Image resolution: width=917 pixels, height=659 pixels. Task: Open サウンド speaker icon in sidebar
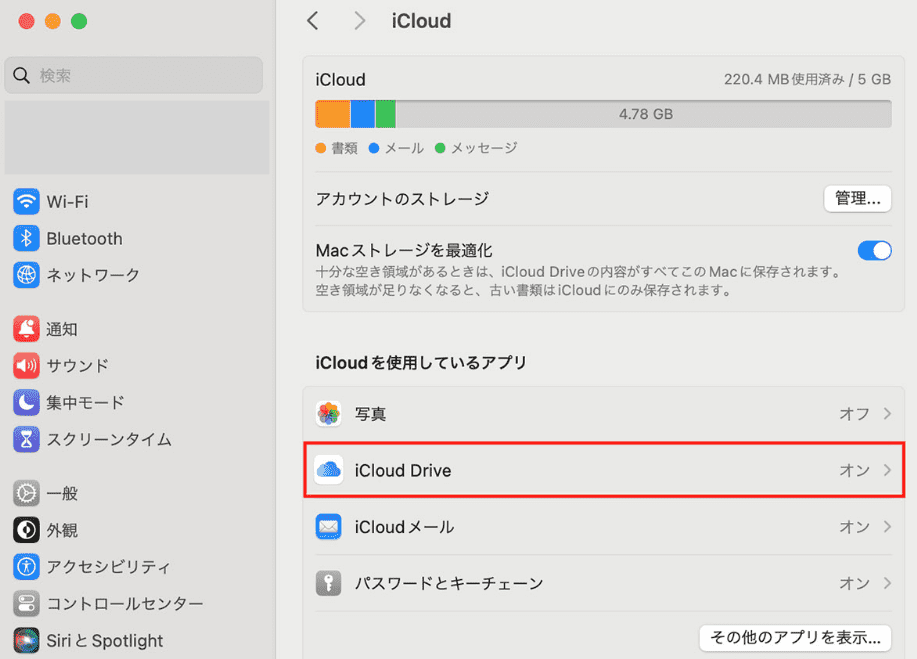26,366
